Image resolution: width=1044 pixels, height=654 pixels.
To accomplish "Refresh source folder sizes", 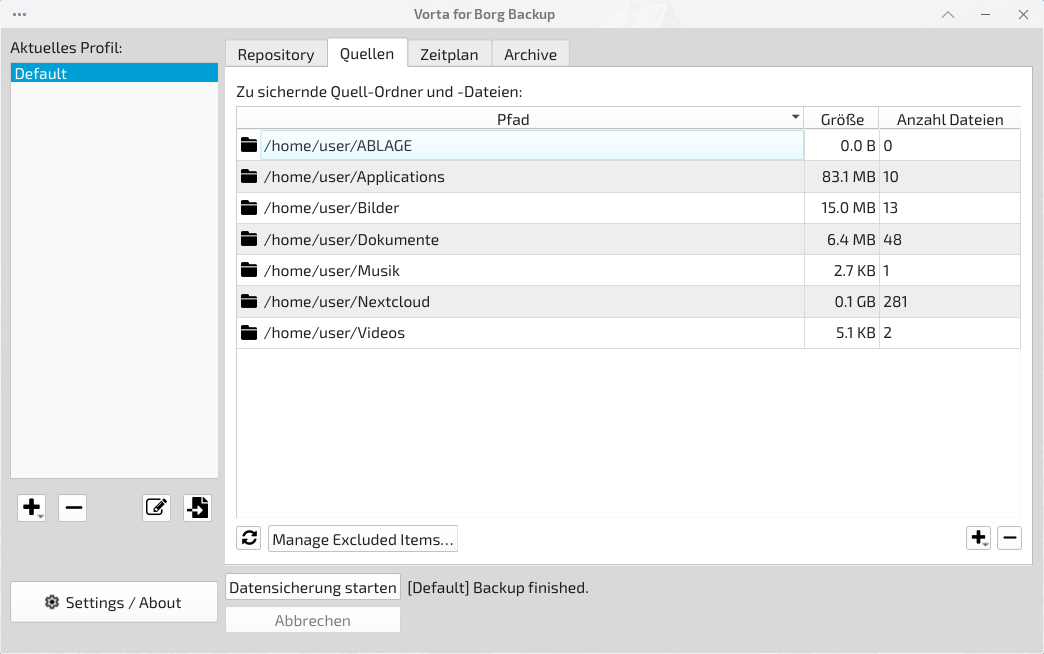I will [249, 538].
